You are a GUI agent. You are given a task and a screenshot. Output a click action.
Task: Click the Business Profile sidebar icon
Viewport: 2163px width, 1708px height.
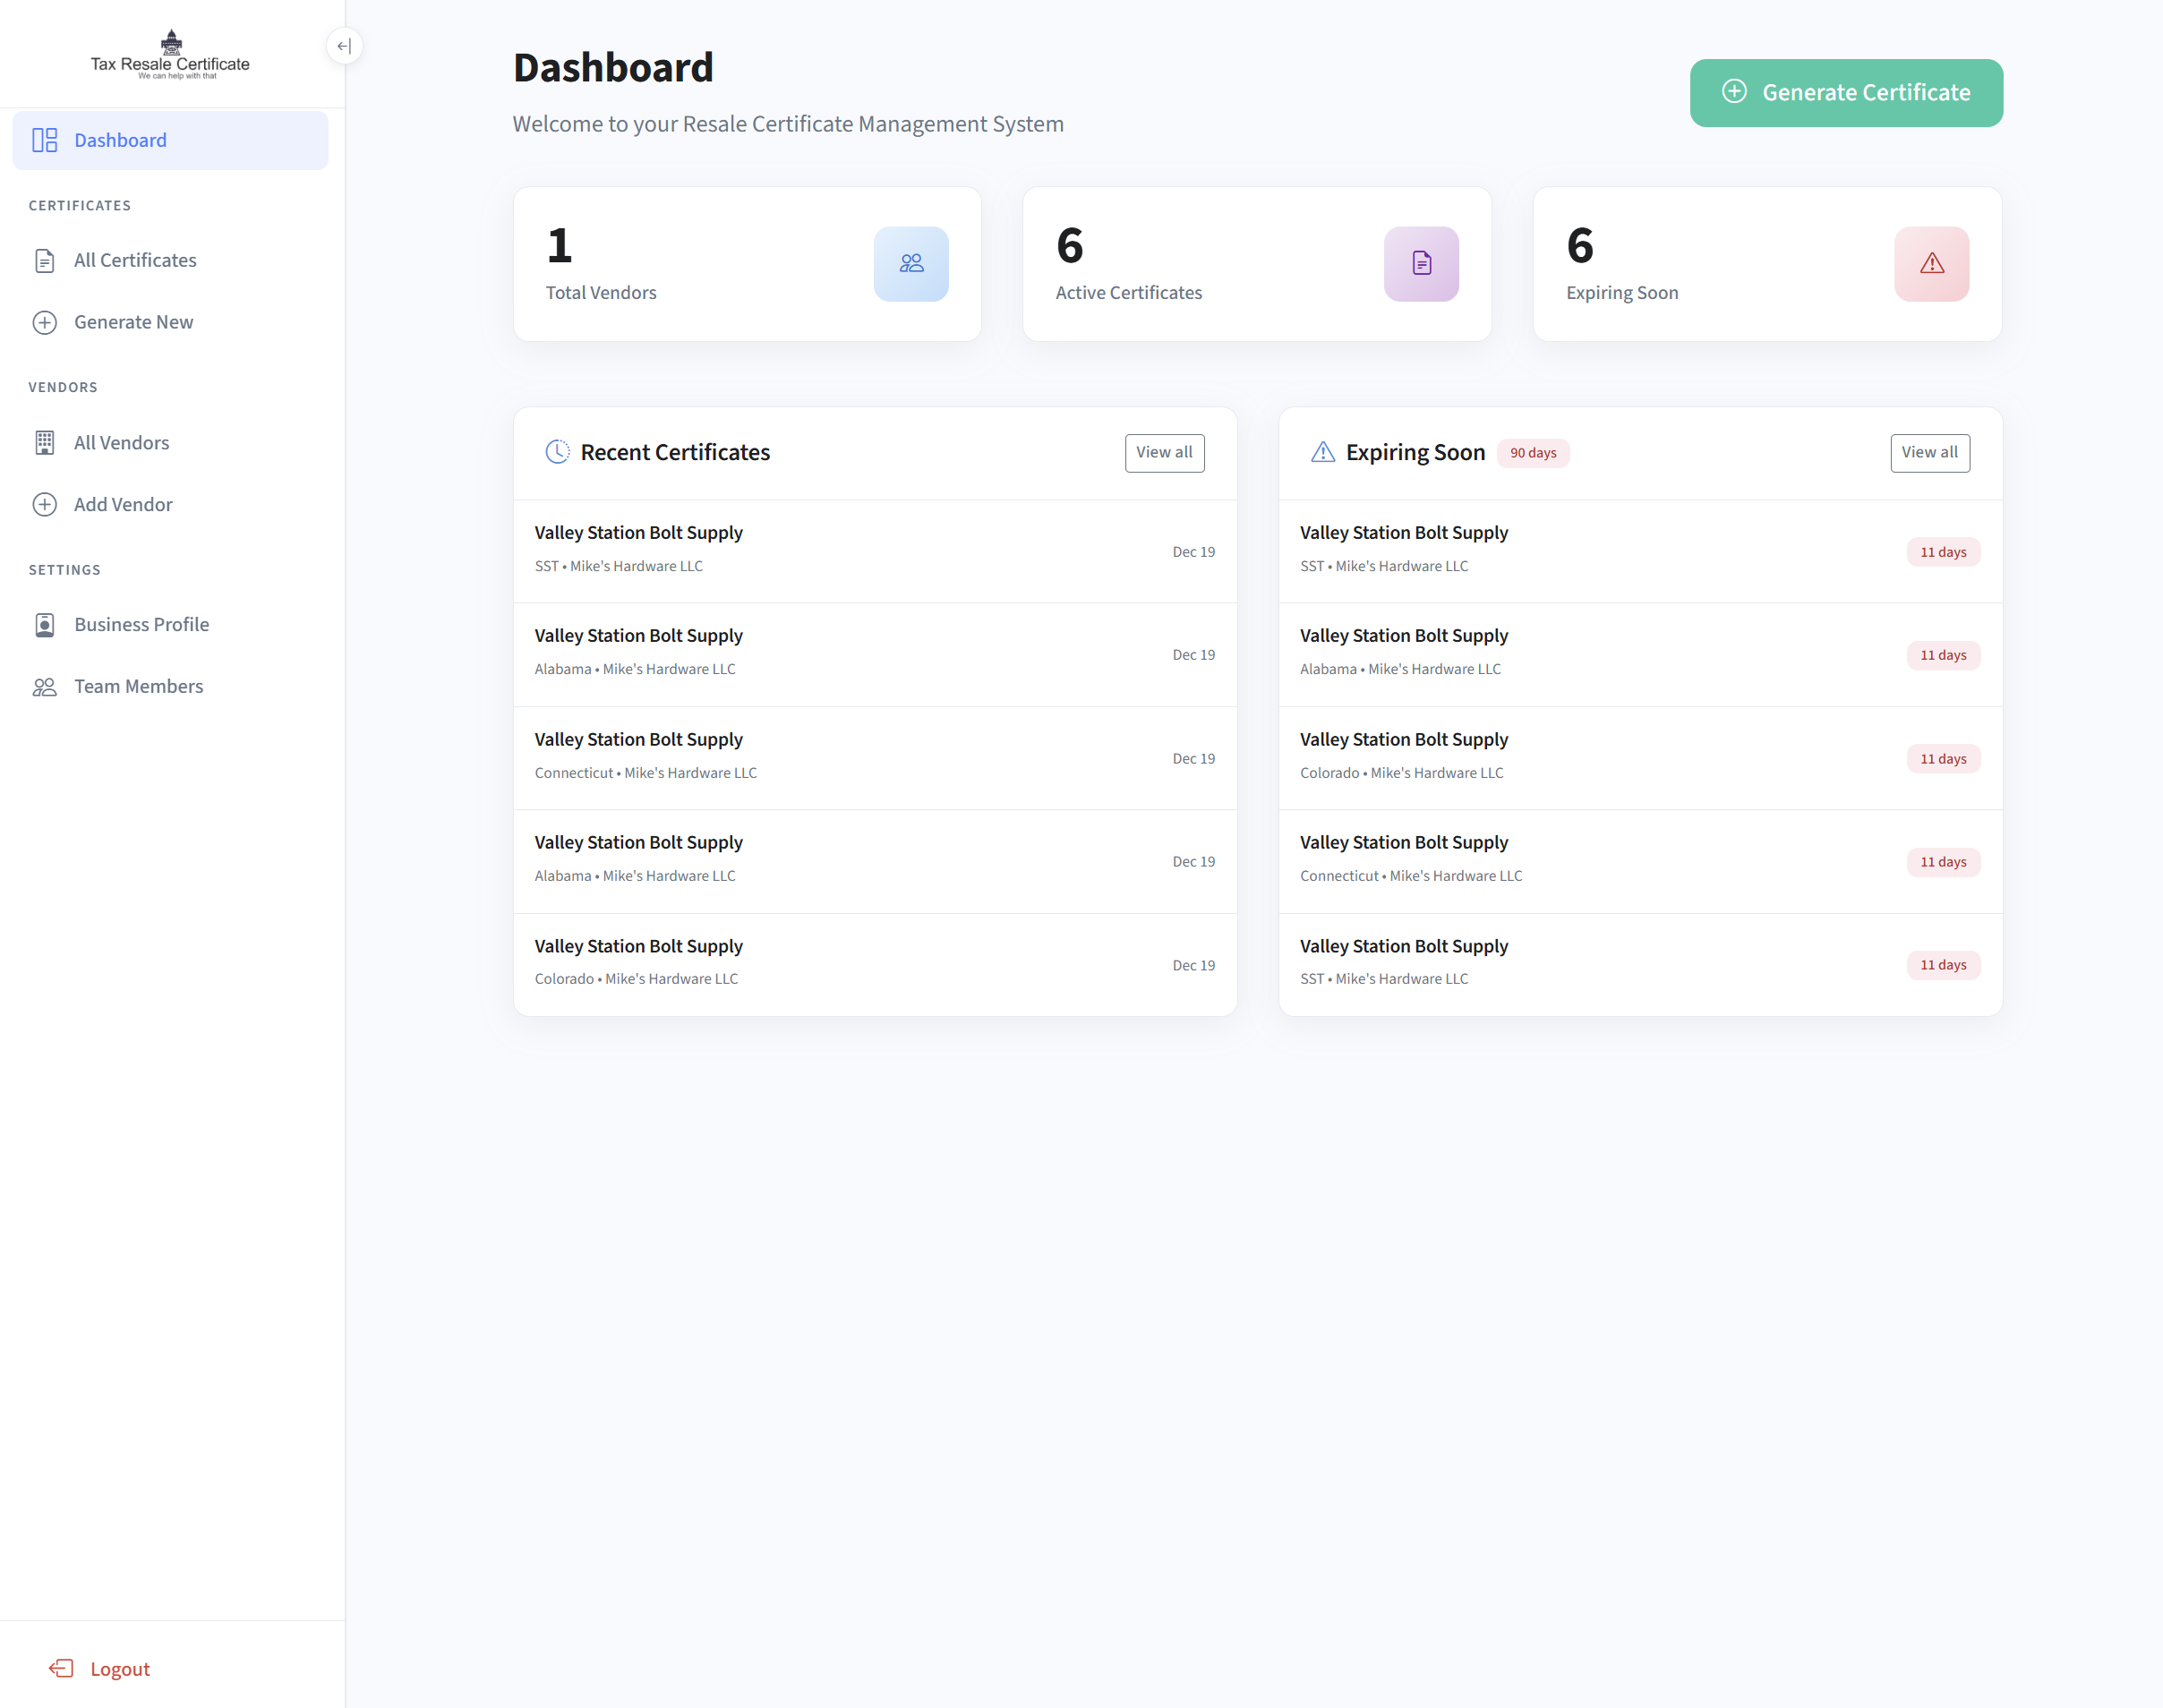[45, 625]
